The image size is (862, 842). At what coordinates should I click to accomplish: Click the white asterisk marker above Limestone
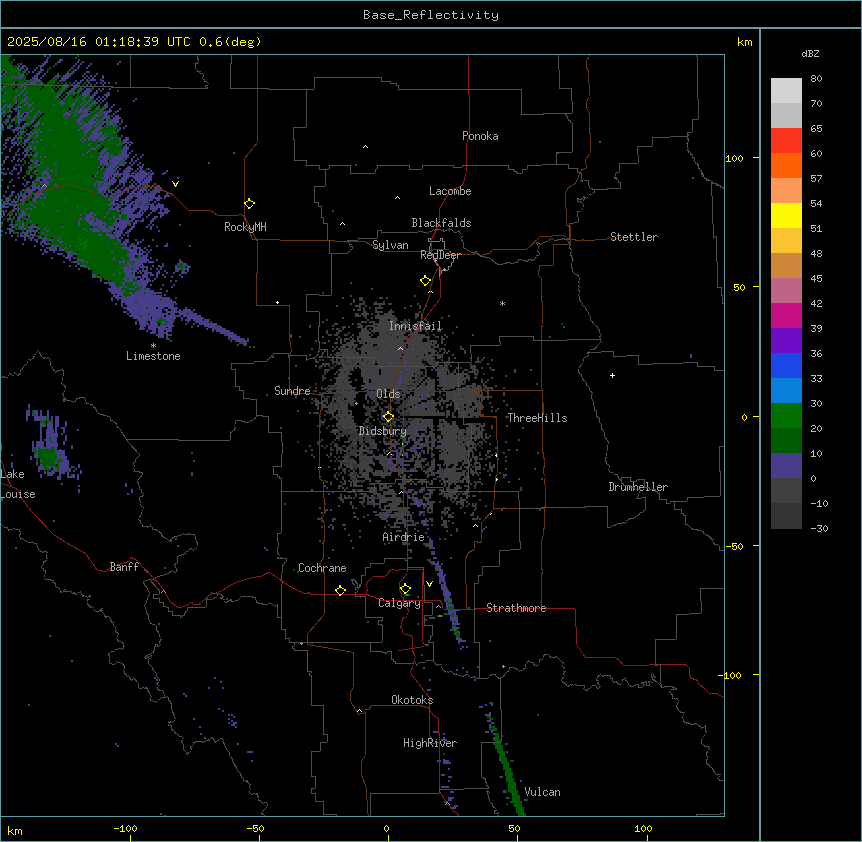tap(153, 346)
